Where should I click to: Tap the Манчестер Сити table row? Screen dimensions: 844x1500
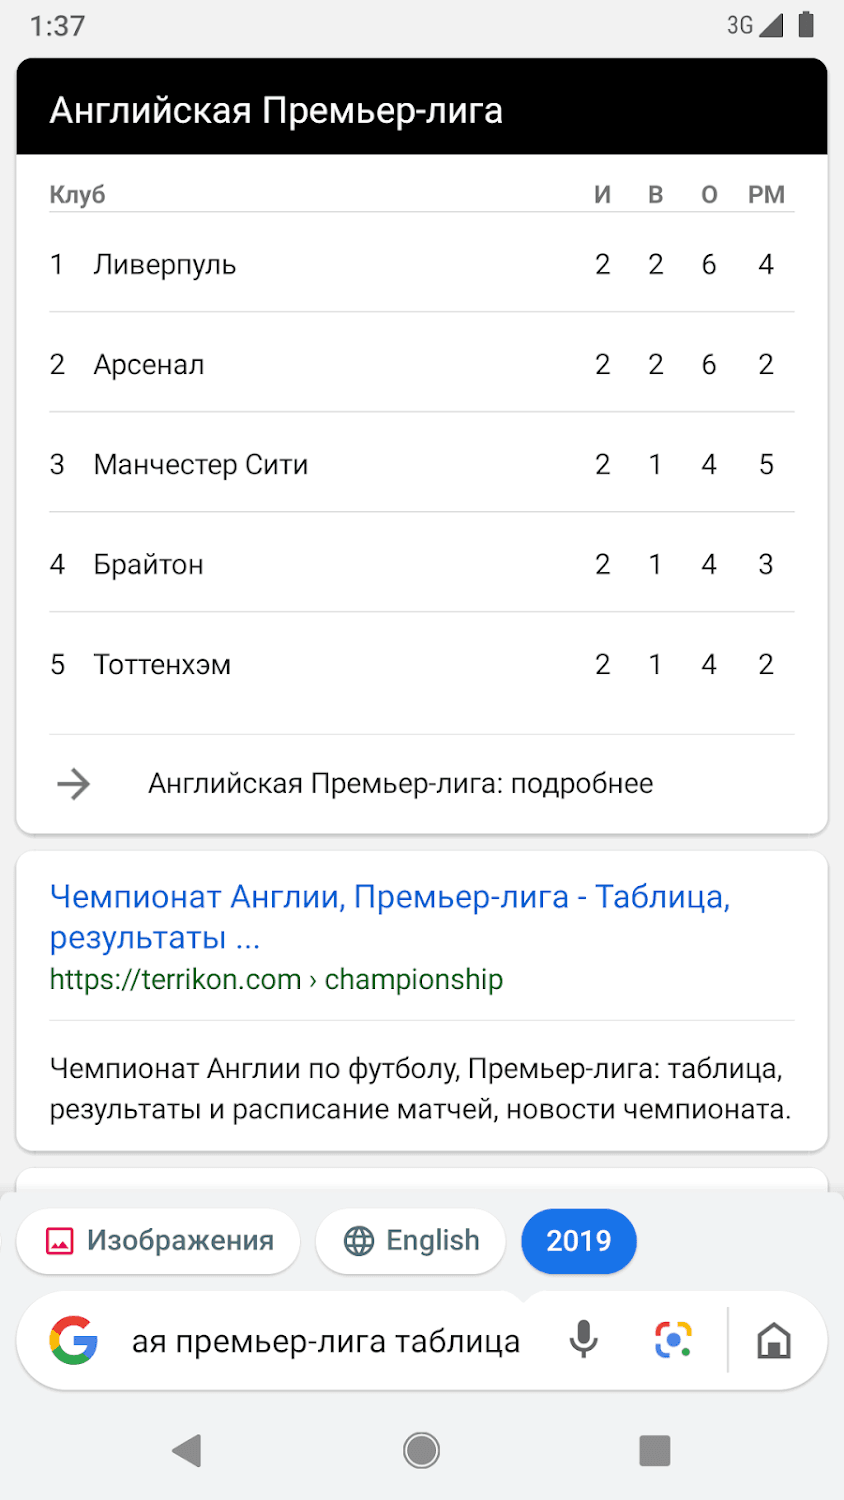200,465
